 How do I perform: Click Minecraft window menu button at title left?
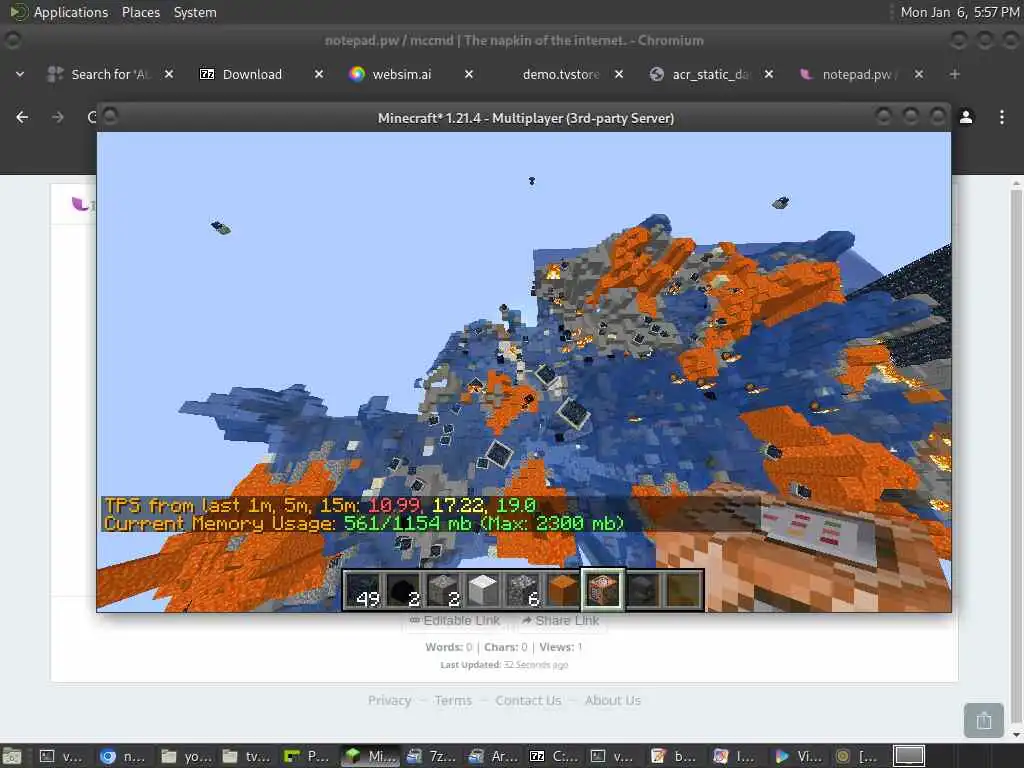[110, 116]
